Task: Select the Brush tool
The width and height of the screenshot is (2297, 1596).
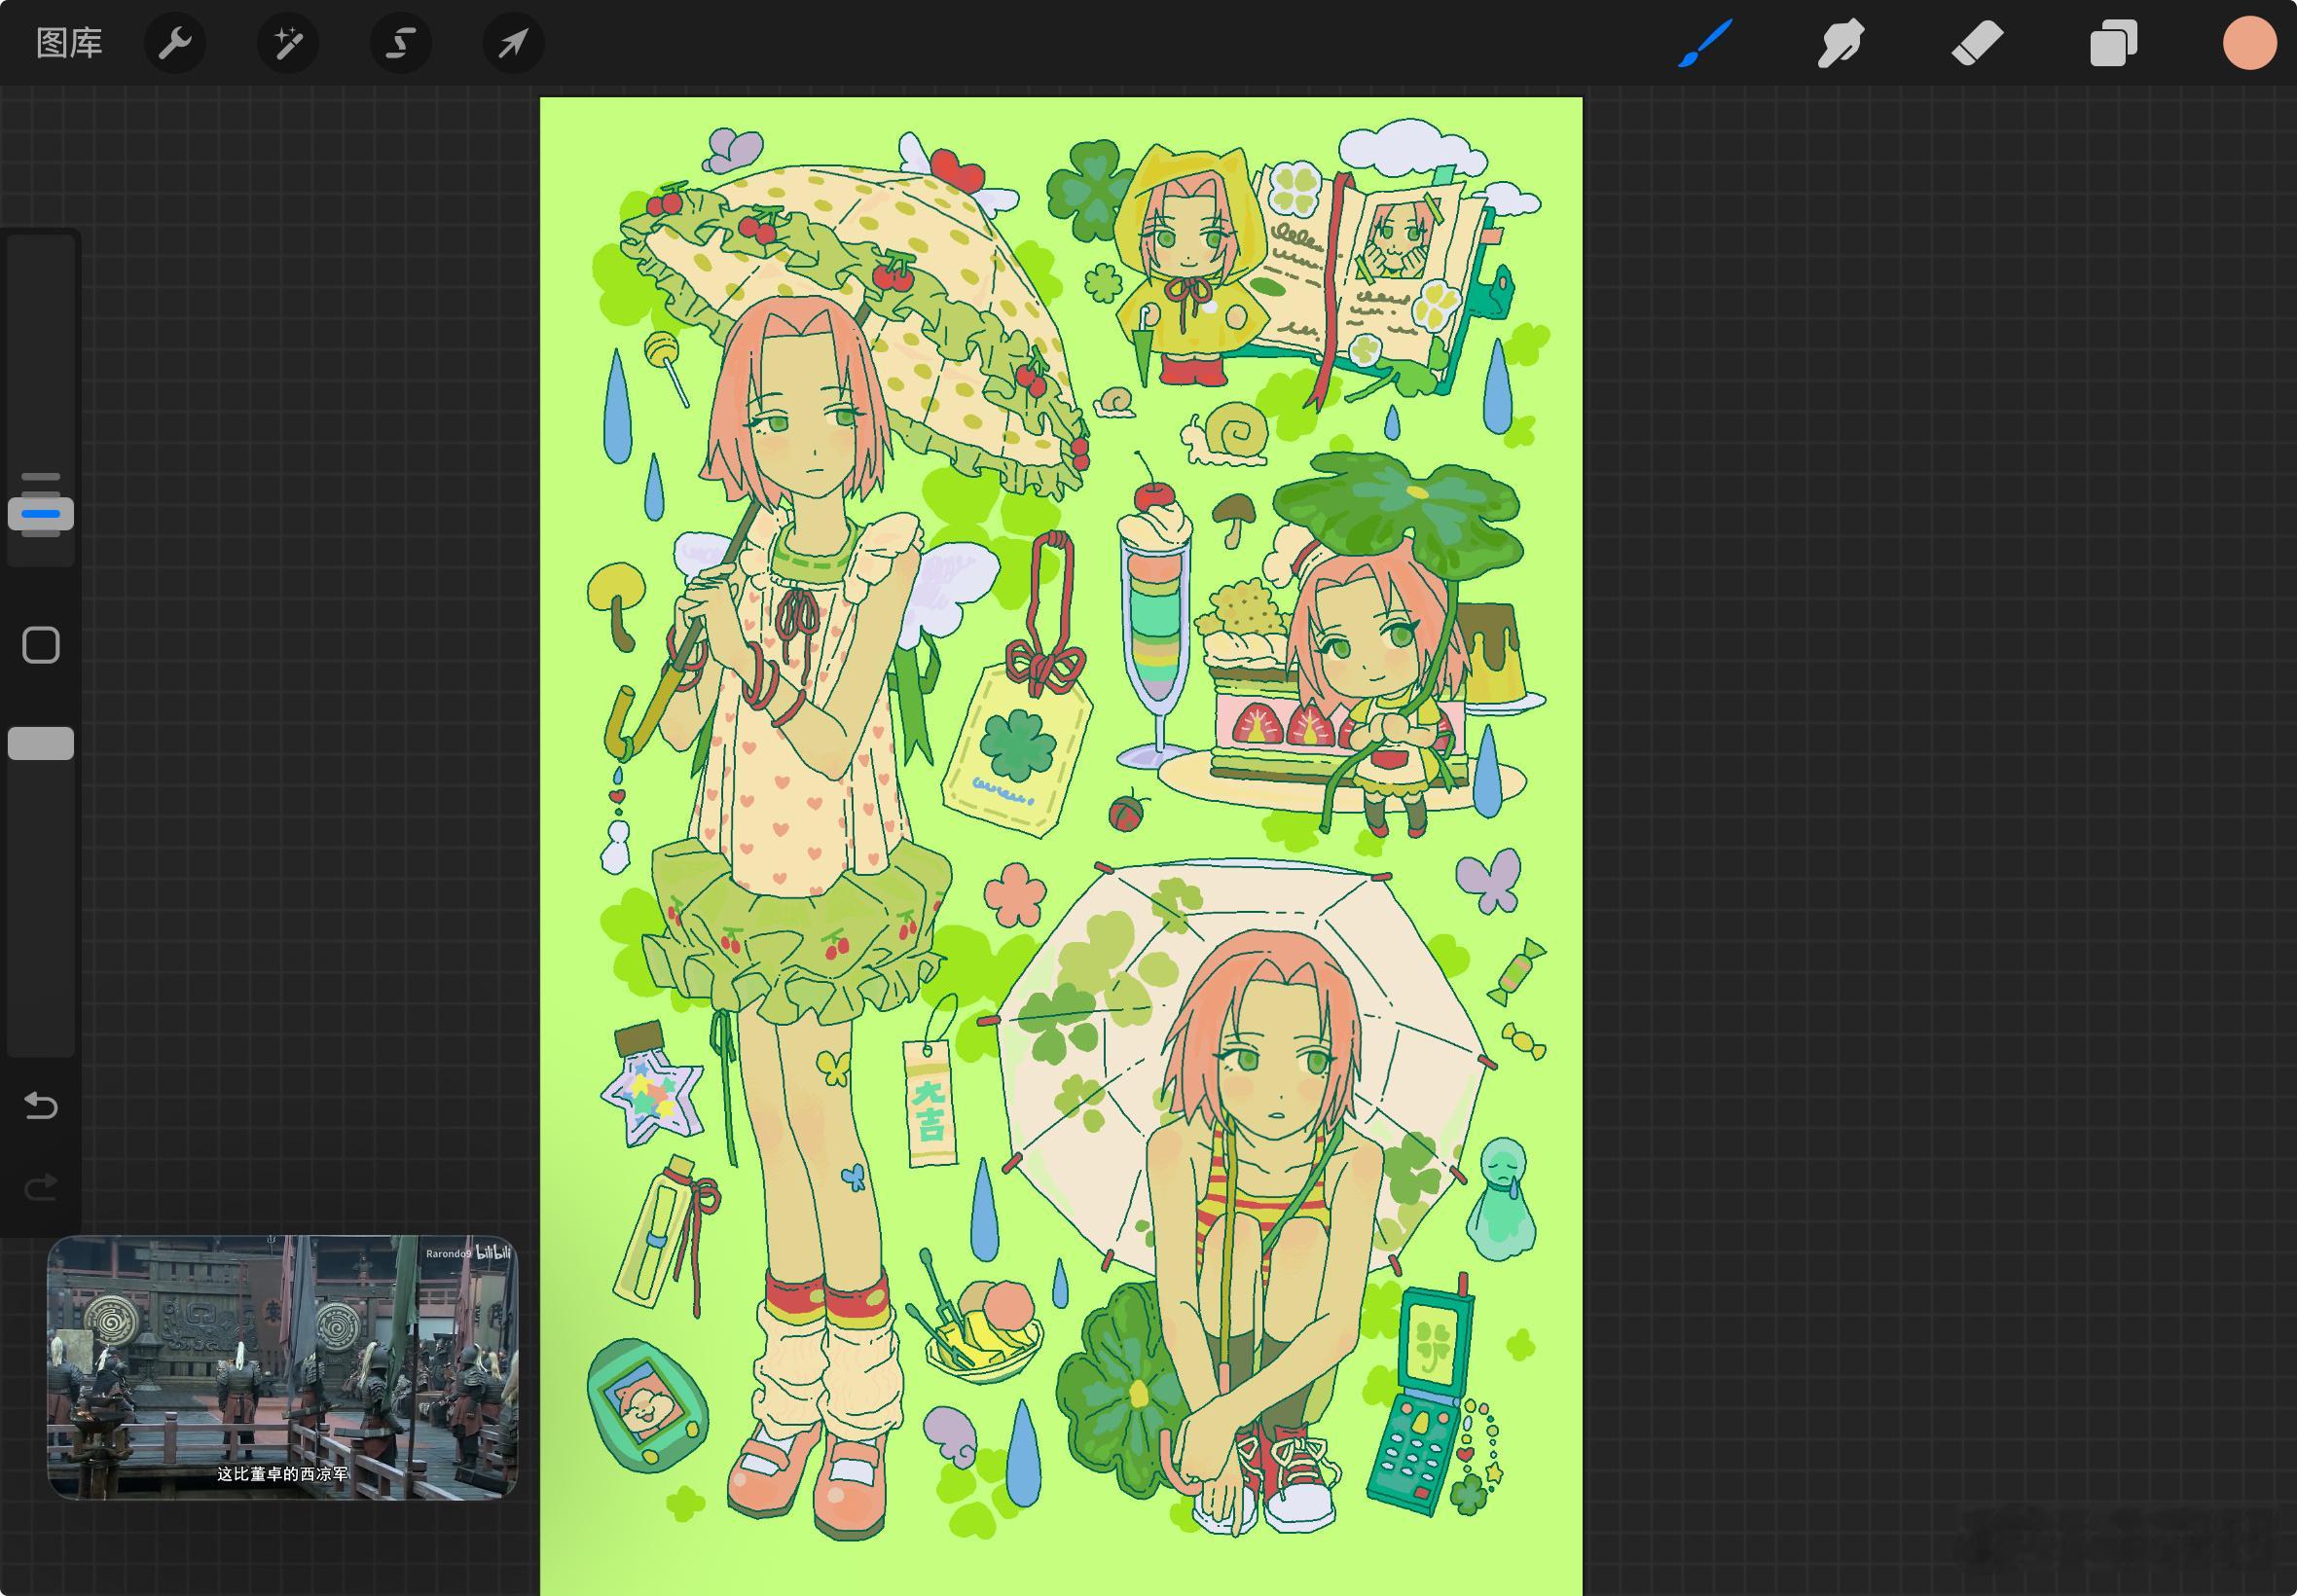Action: [1705, 43]
